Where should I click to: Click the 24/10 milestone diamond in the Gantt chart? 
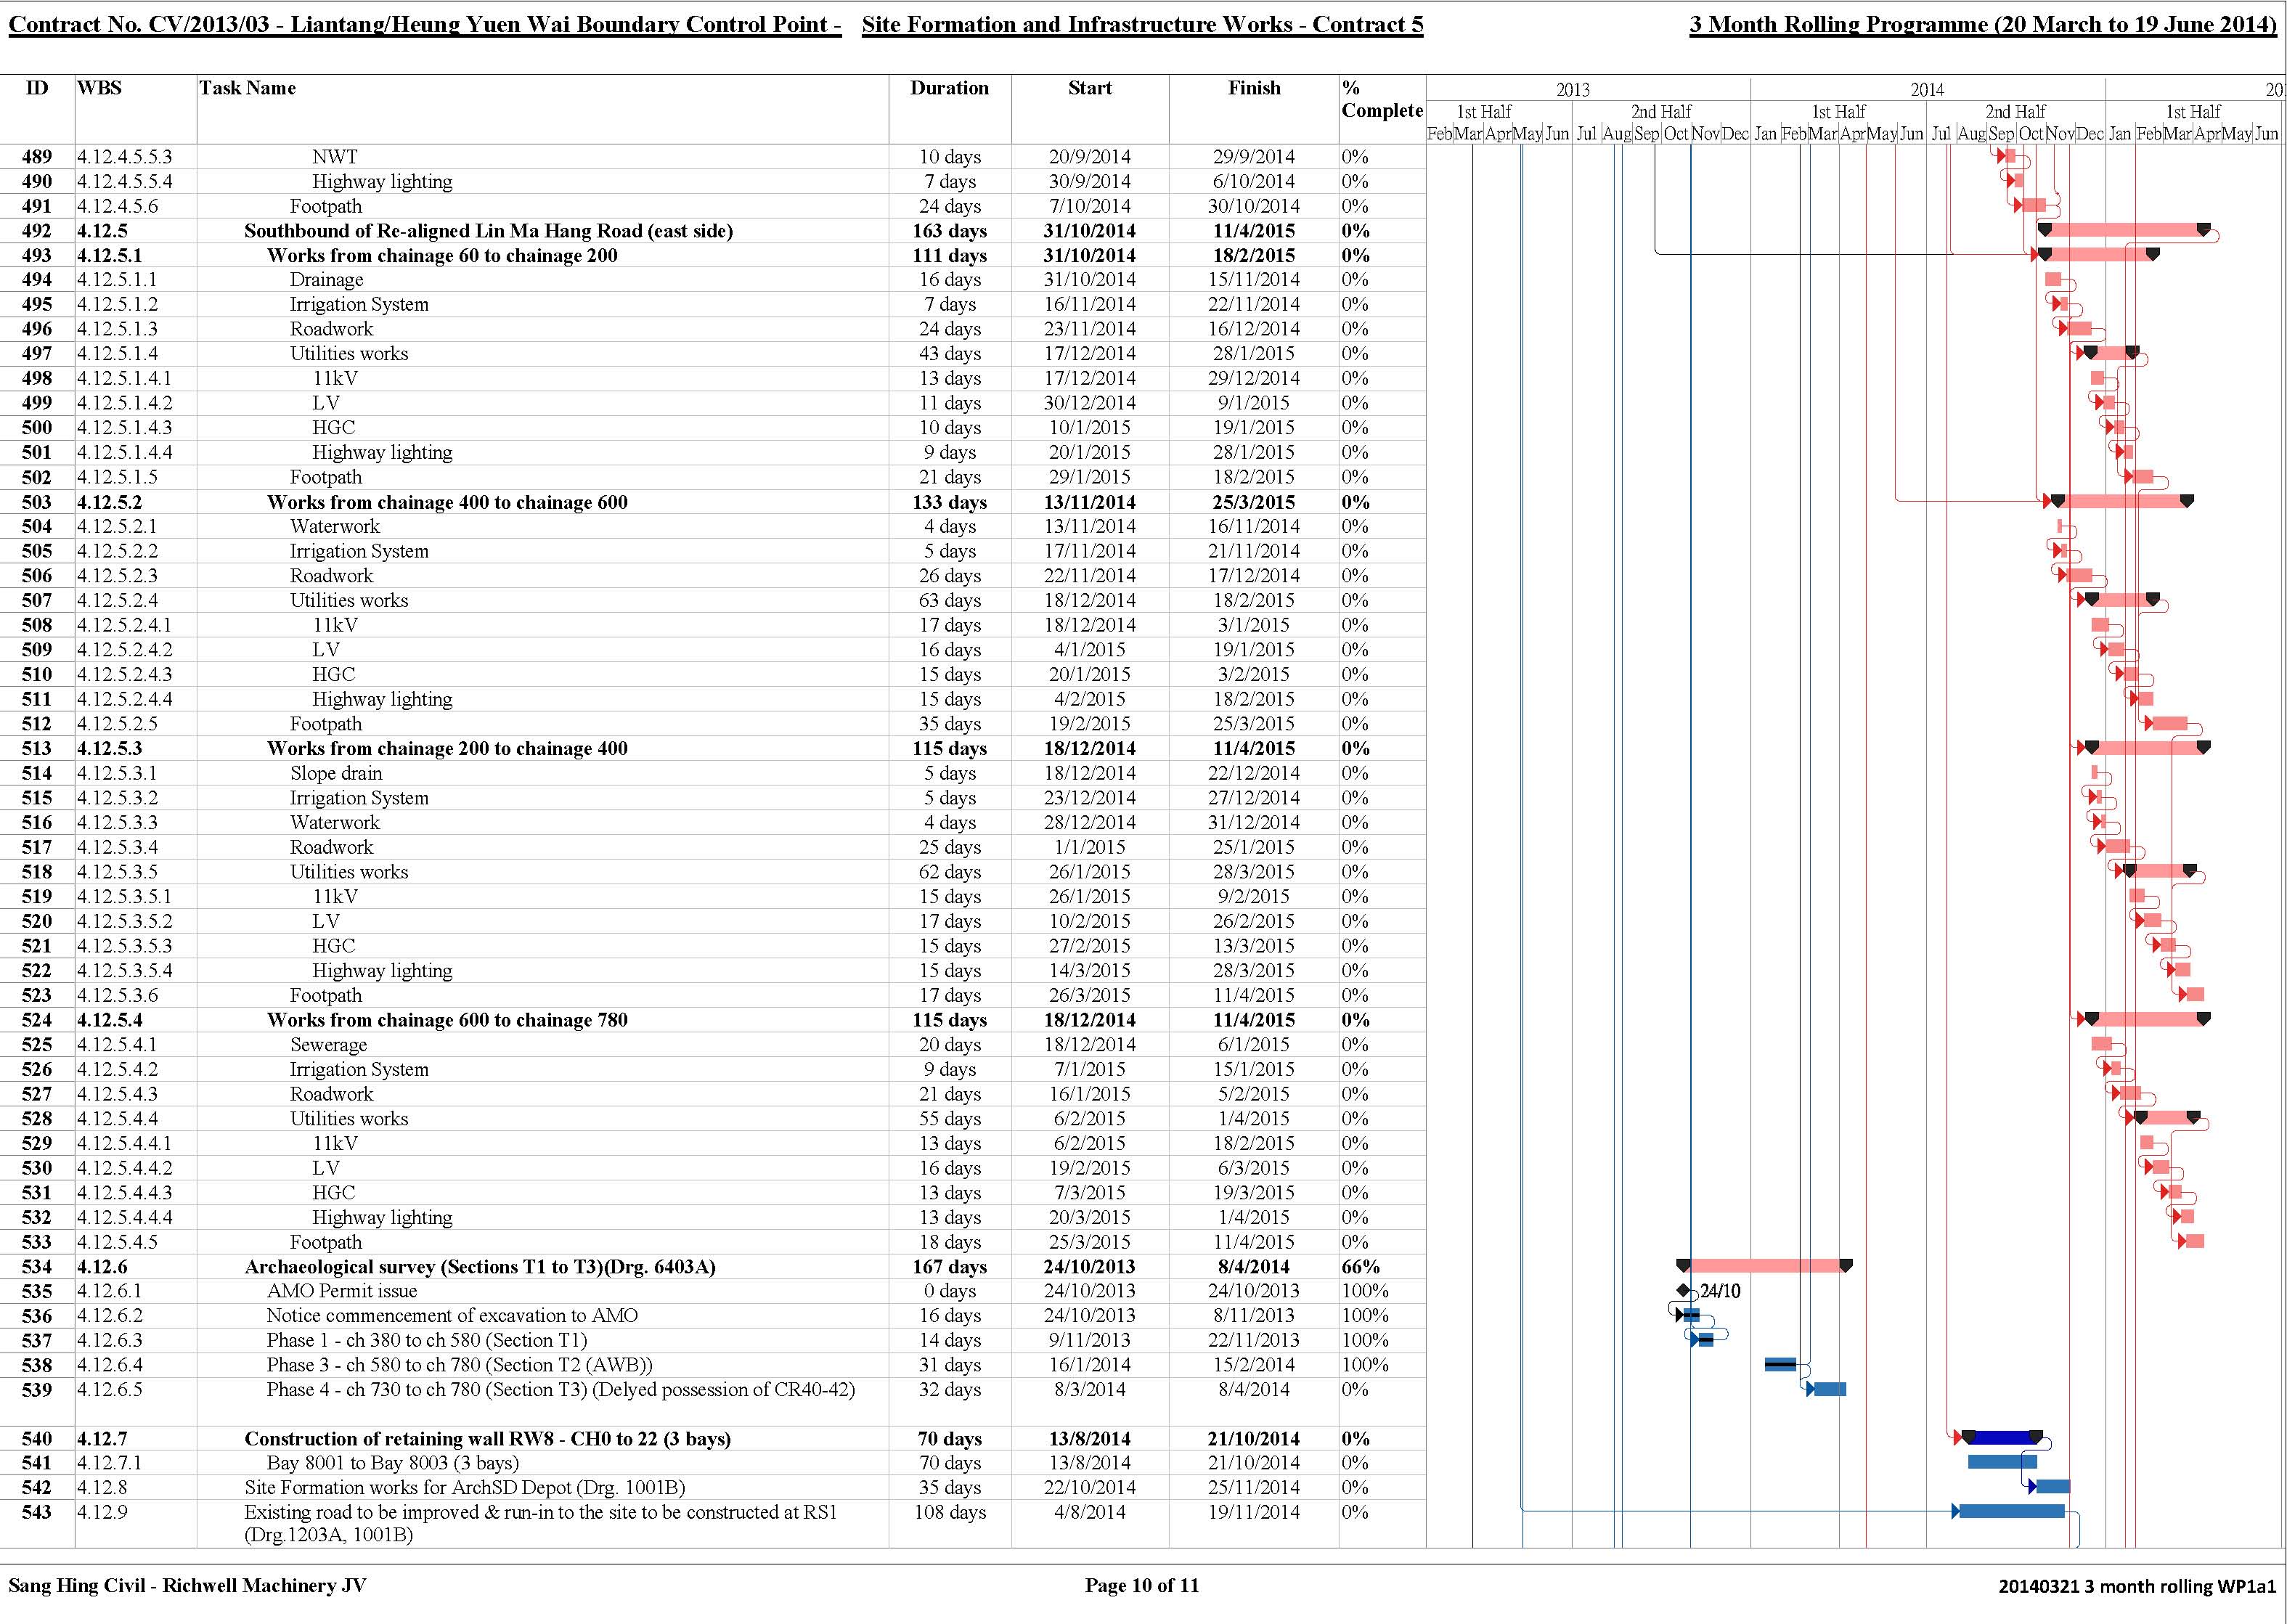[1683, 1291]
